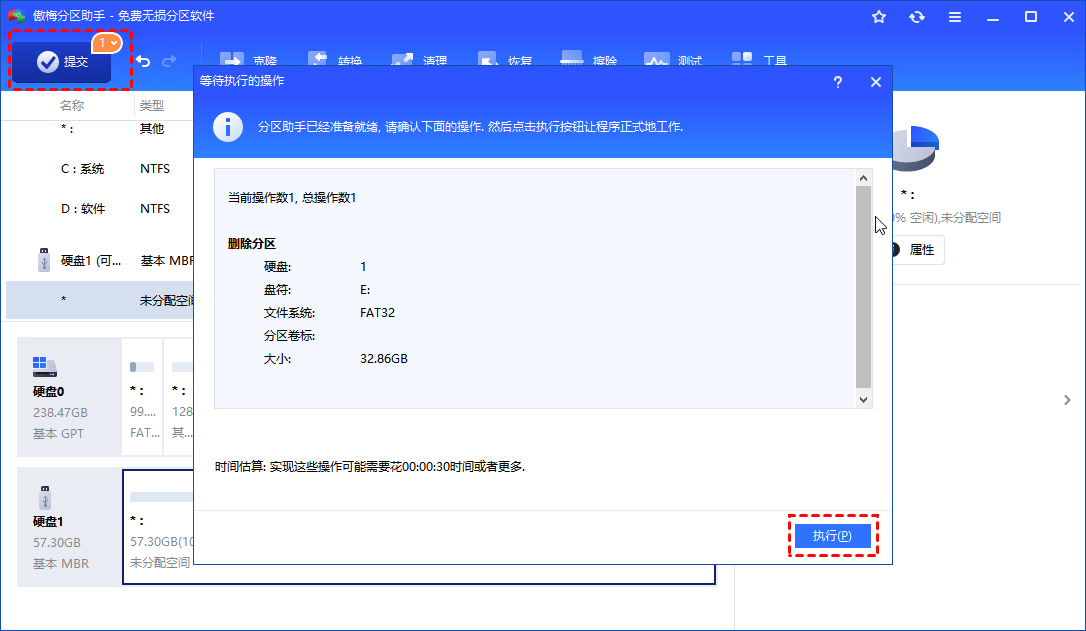Close the 等待执行的操作 dialog

(875, 82)
